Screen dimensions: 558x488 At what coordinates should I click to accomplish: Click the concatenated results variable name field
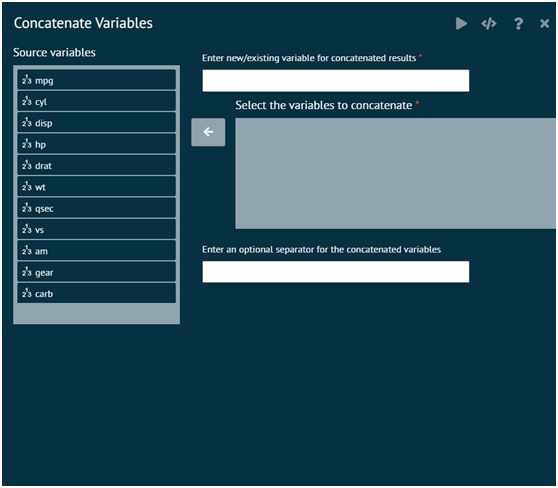(336, 81)
